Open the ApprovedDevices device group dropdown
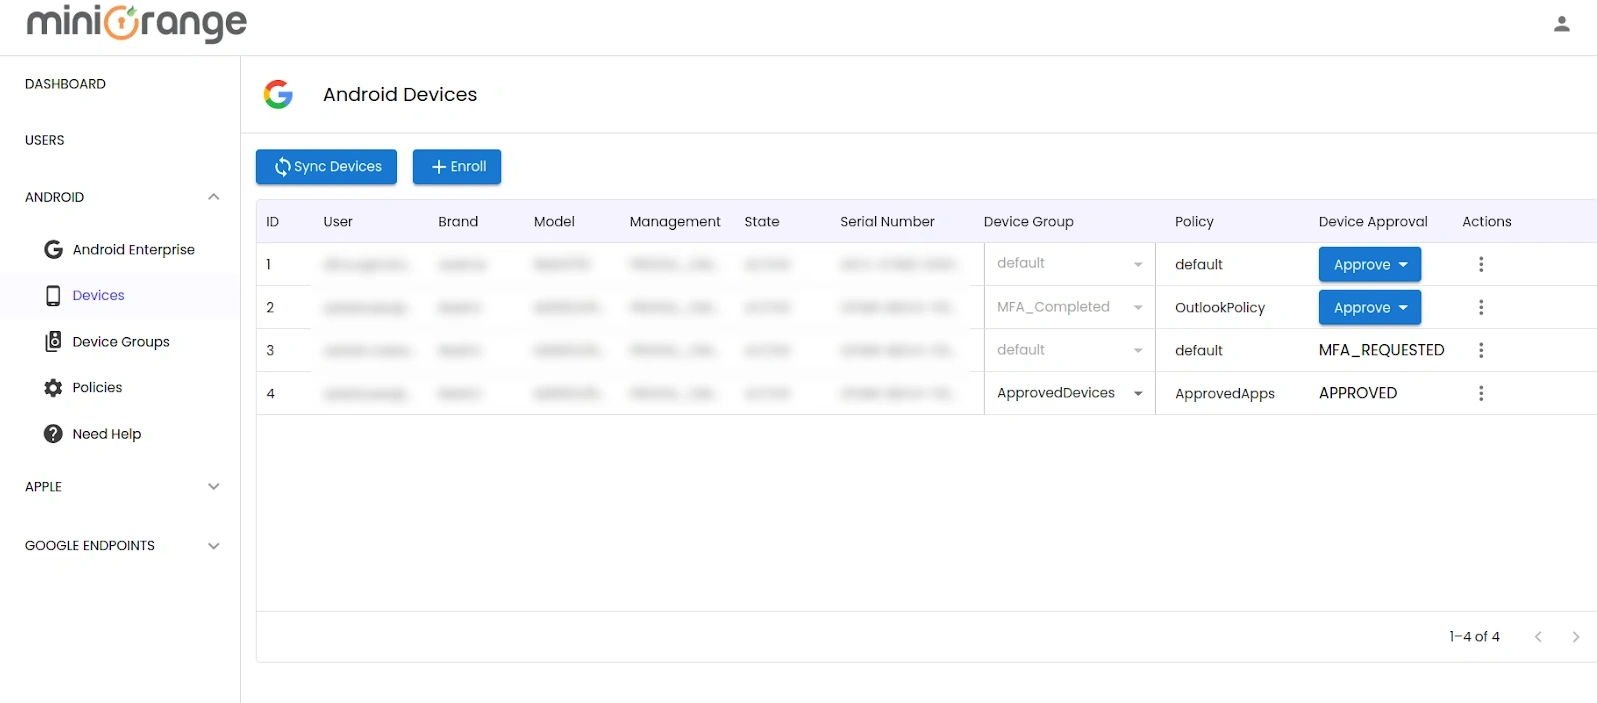 1069,393
